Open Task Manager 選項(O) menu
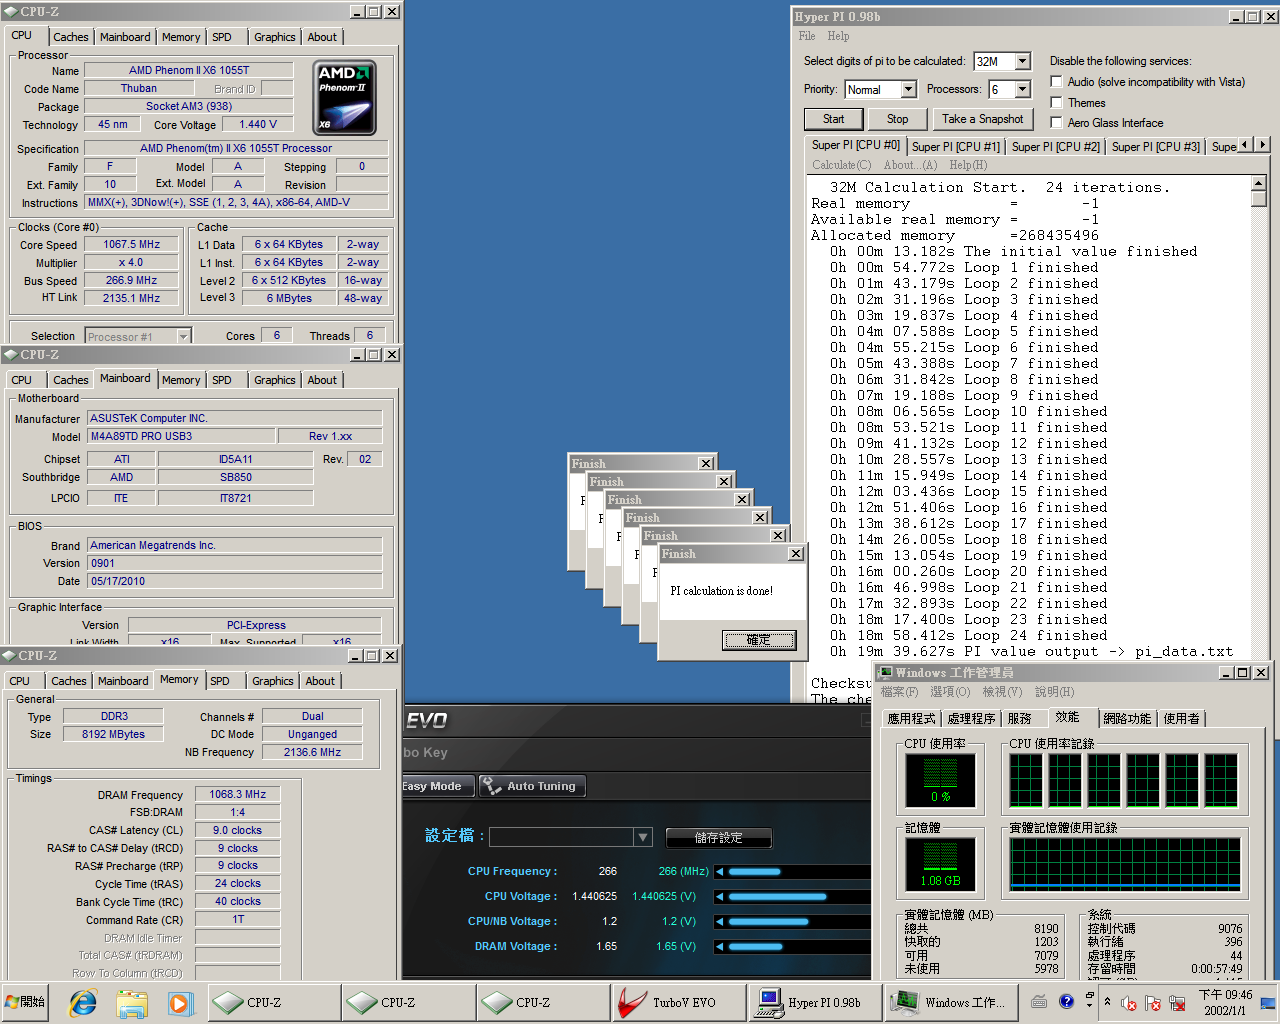The image size is (1280, 1024). pos(949,691)
